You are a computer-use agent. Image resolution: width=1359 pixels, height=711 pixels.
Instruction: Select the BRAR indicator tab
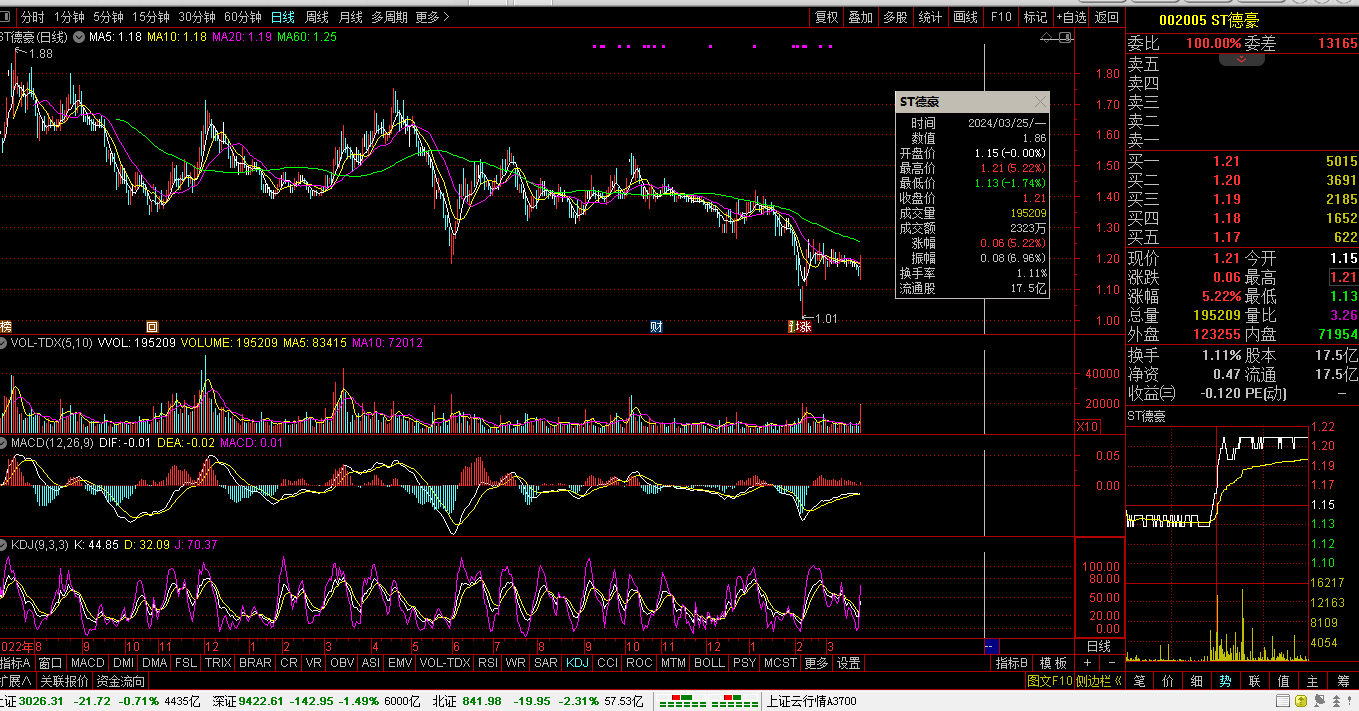tap(255, 663)
